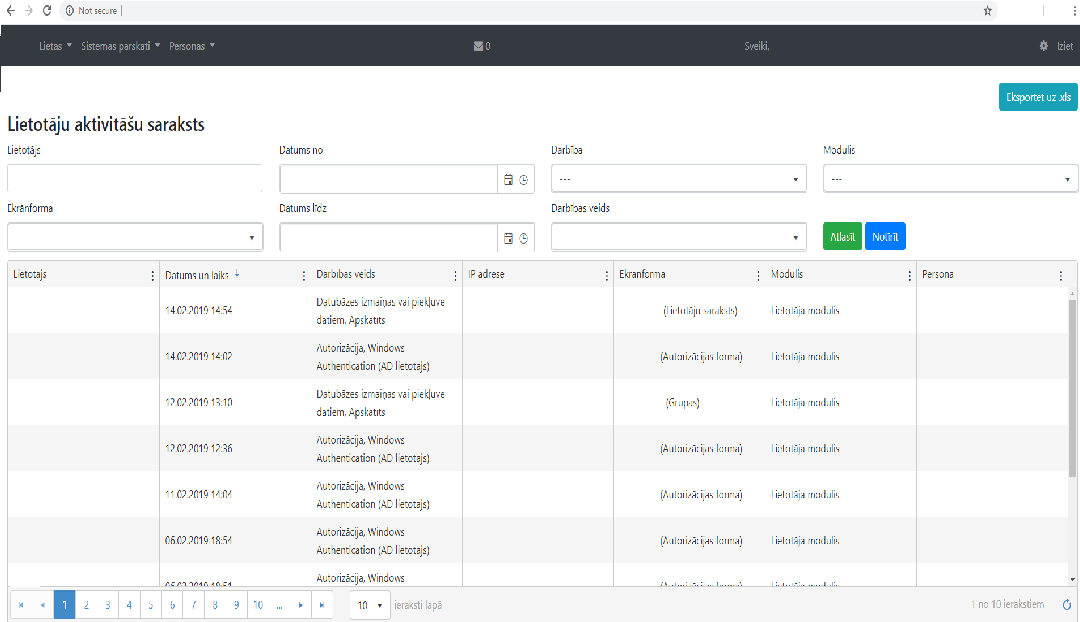Expand the Darbība dropdown
Image resolution: width=1080 pixels, height=622 pixels.
678,179
